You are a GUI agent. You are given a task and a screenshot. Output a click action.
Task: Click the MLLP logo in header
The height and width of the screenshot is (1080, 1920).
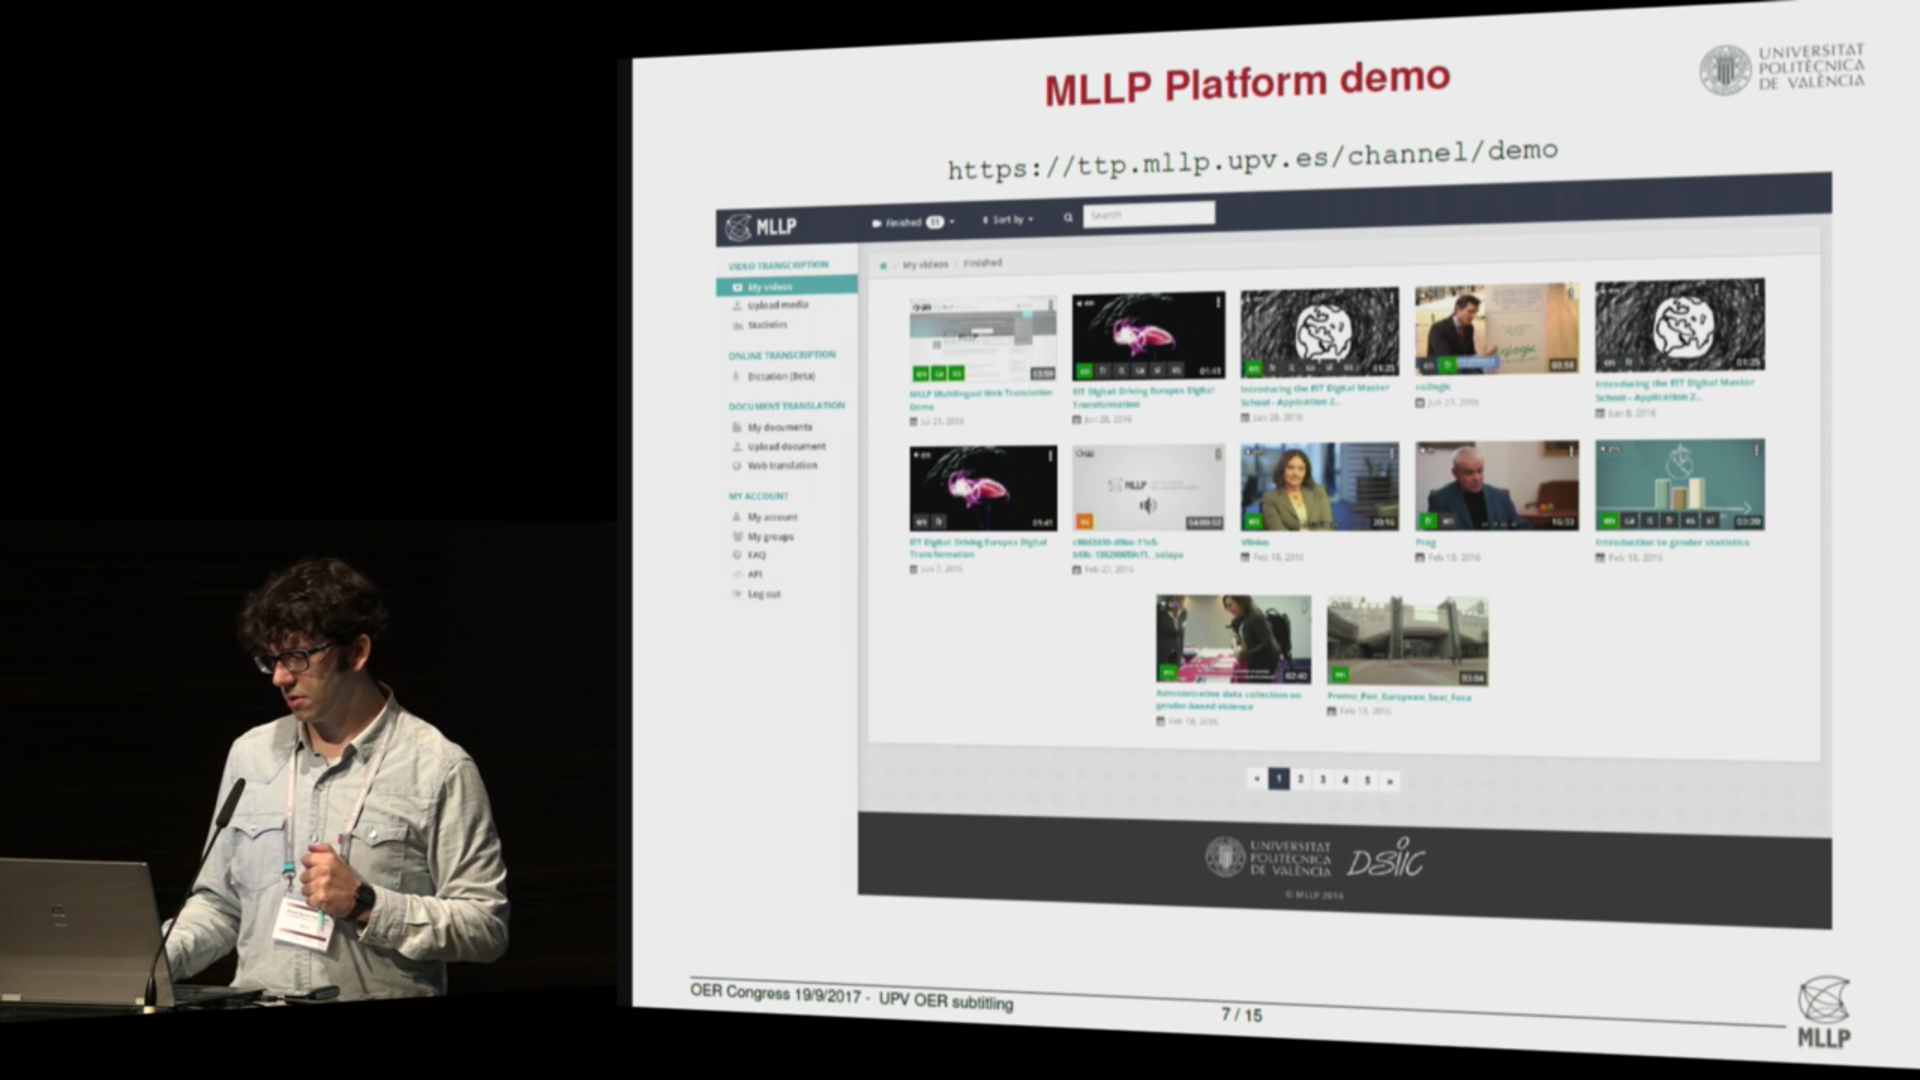tap(761, 227)
